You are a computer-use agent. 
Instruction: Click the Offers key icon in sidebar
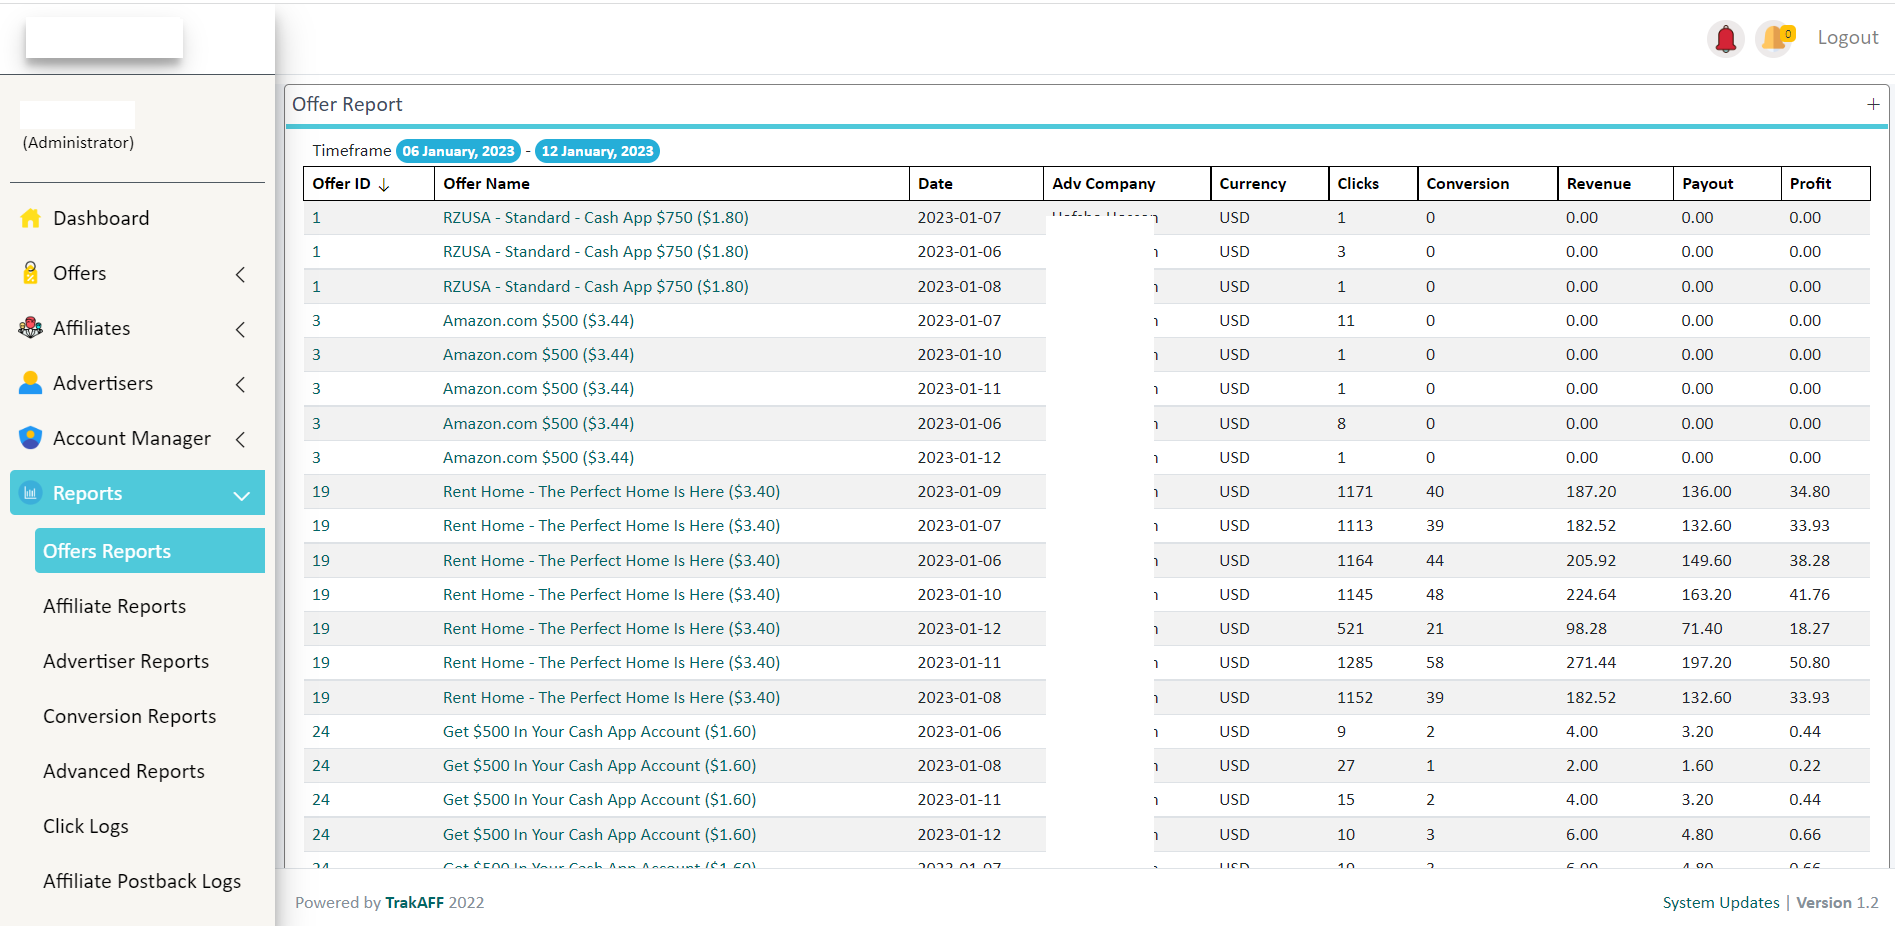(x=29, y=272)
